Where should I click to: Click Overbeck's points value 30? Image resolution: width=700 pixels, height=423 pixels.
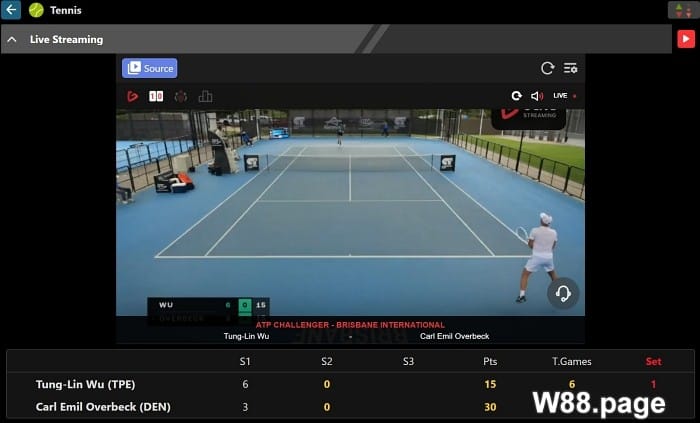point(490,407)
